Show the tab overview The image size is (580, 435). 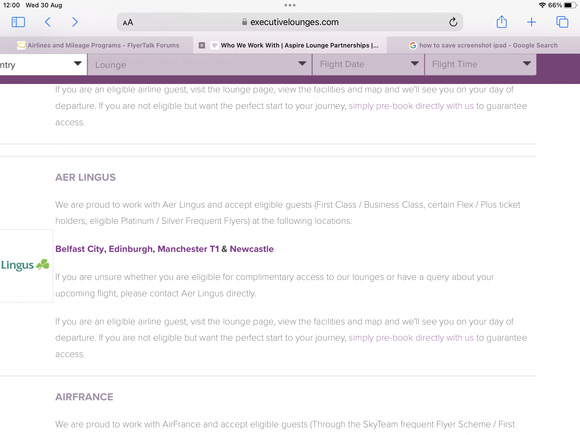tap(562, 22)
